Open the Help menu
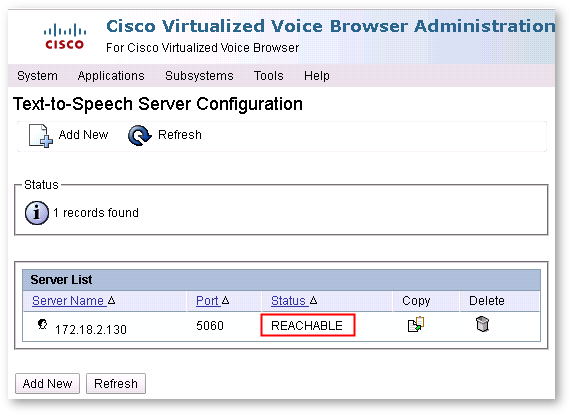The height and width of the screenshot is (415, 571). tap(317, 76)
